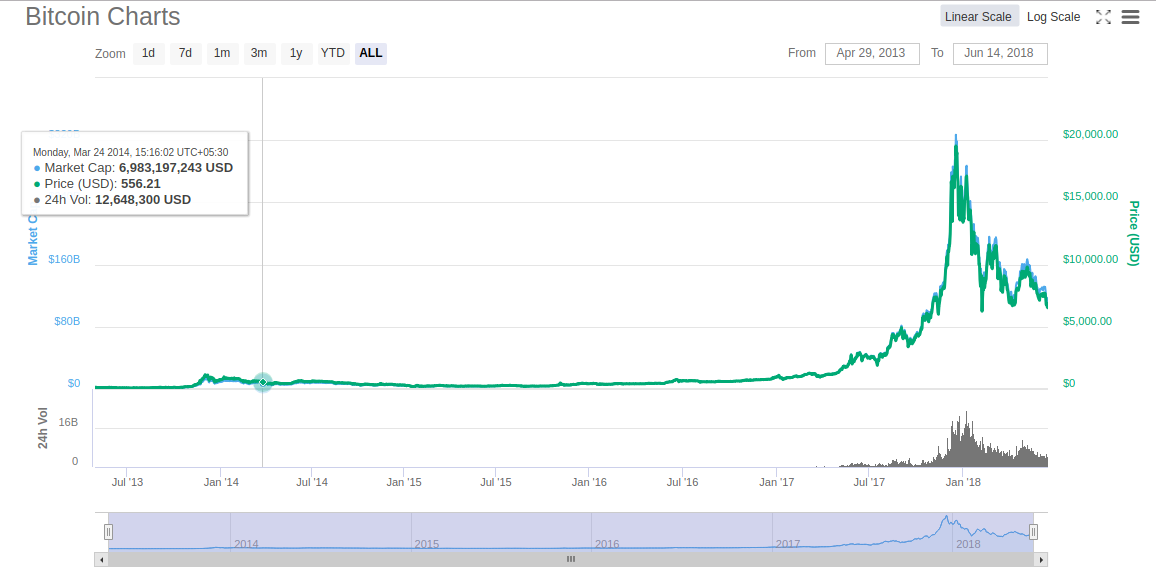1156x581 pixels.
Task: Select the ALL zoom option
Action: point(371,53)
